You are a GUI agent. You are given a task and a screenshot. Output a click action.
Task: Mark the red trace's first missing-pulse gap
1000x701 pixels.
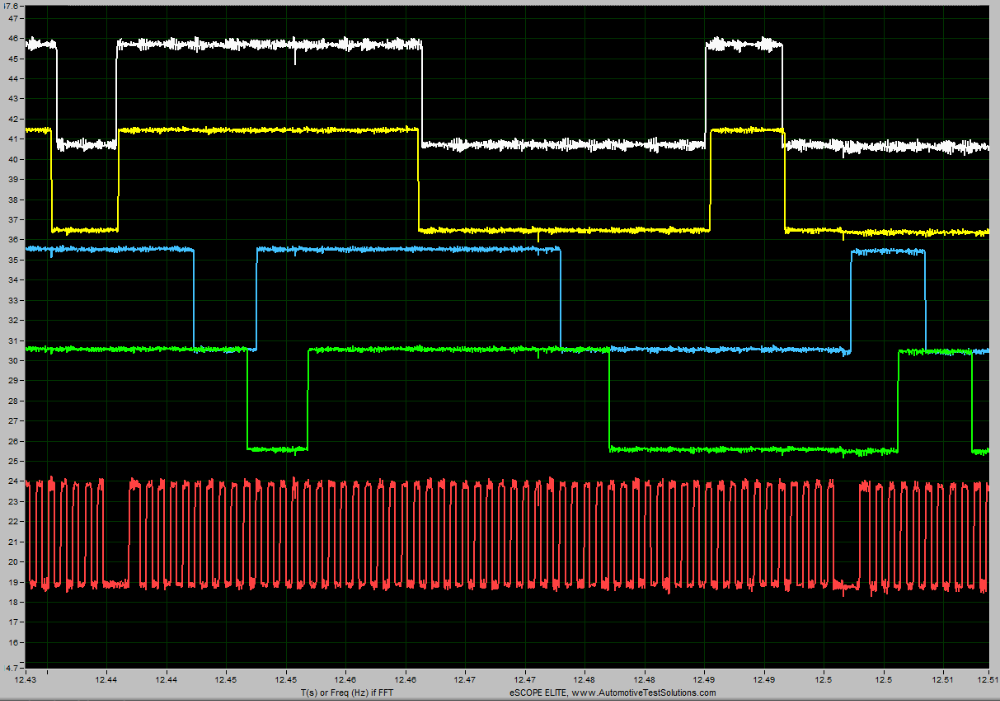[116, 584]
